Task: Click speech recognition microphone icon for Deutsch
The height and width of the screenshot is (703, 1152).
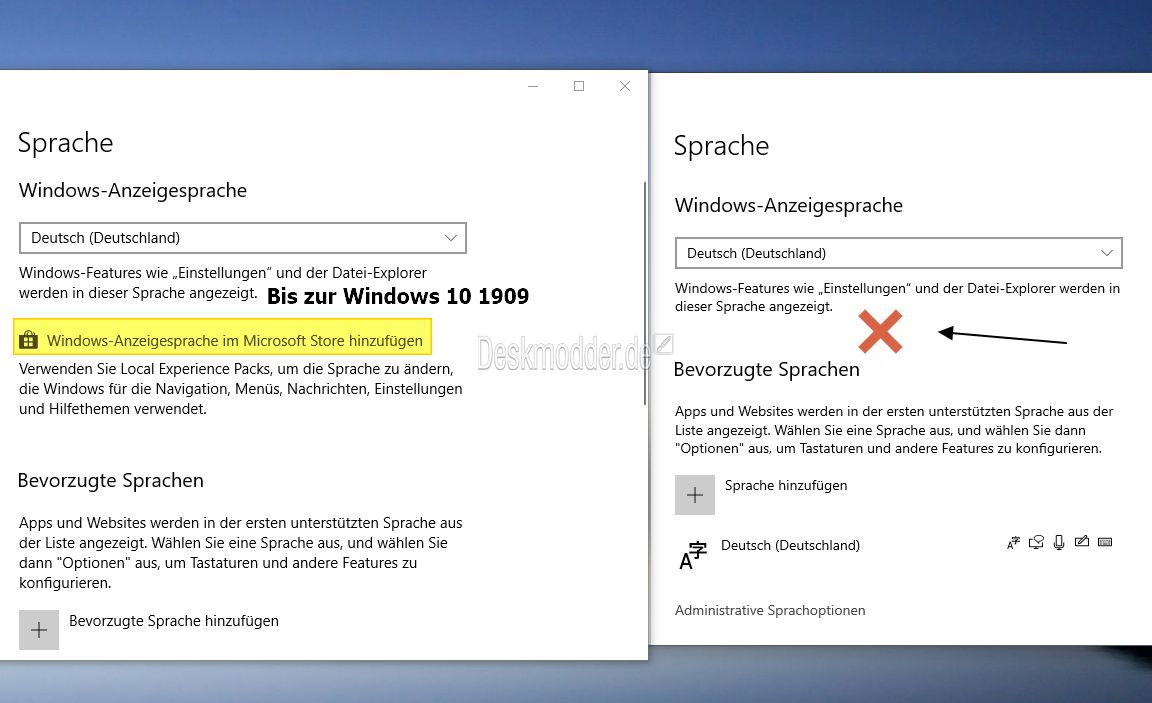Action: point(1059,543)
